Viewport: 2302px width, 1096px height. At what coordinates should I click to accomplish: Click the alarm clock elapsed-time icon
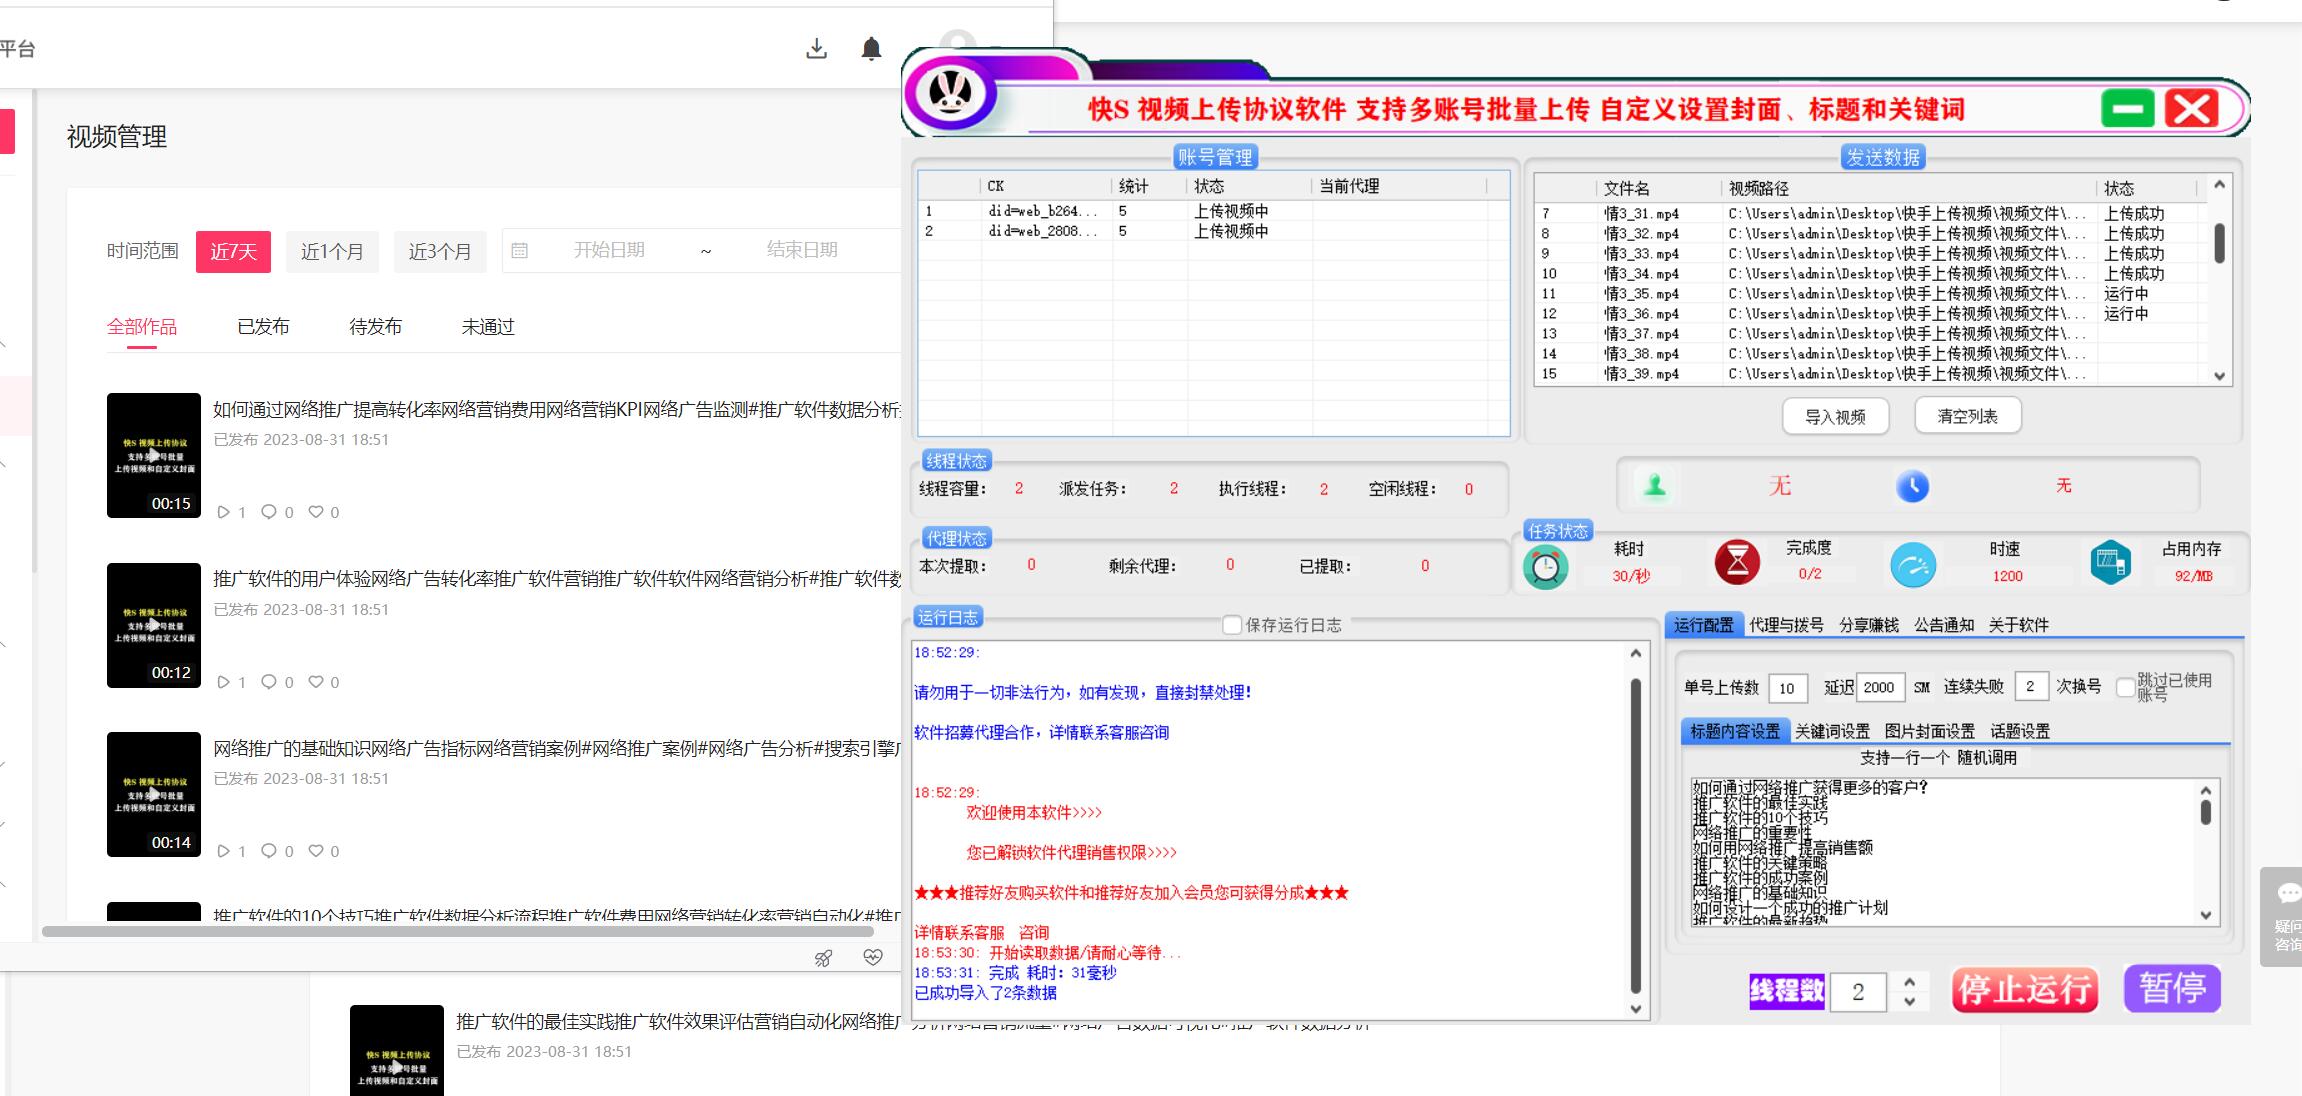1545,567
